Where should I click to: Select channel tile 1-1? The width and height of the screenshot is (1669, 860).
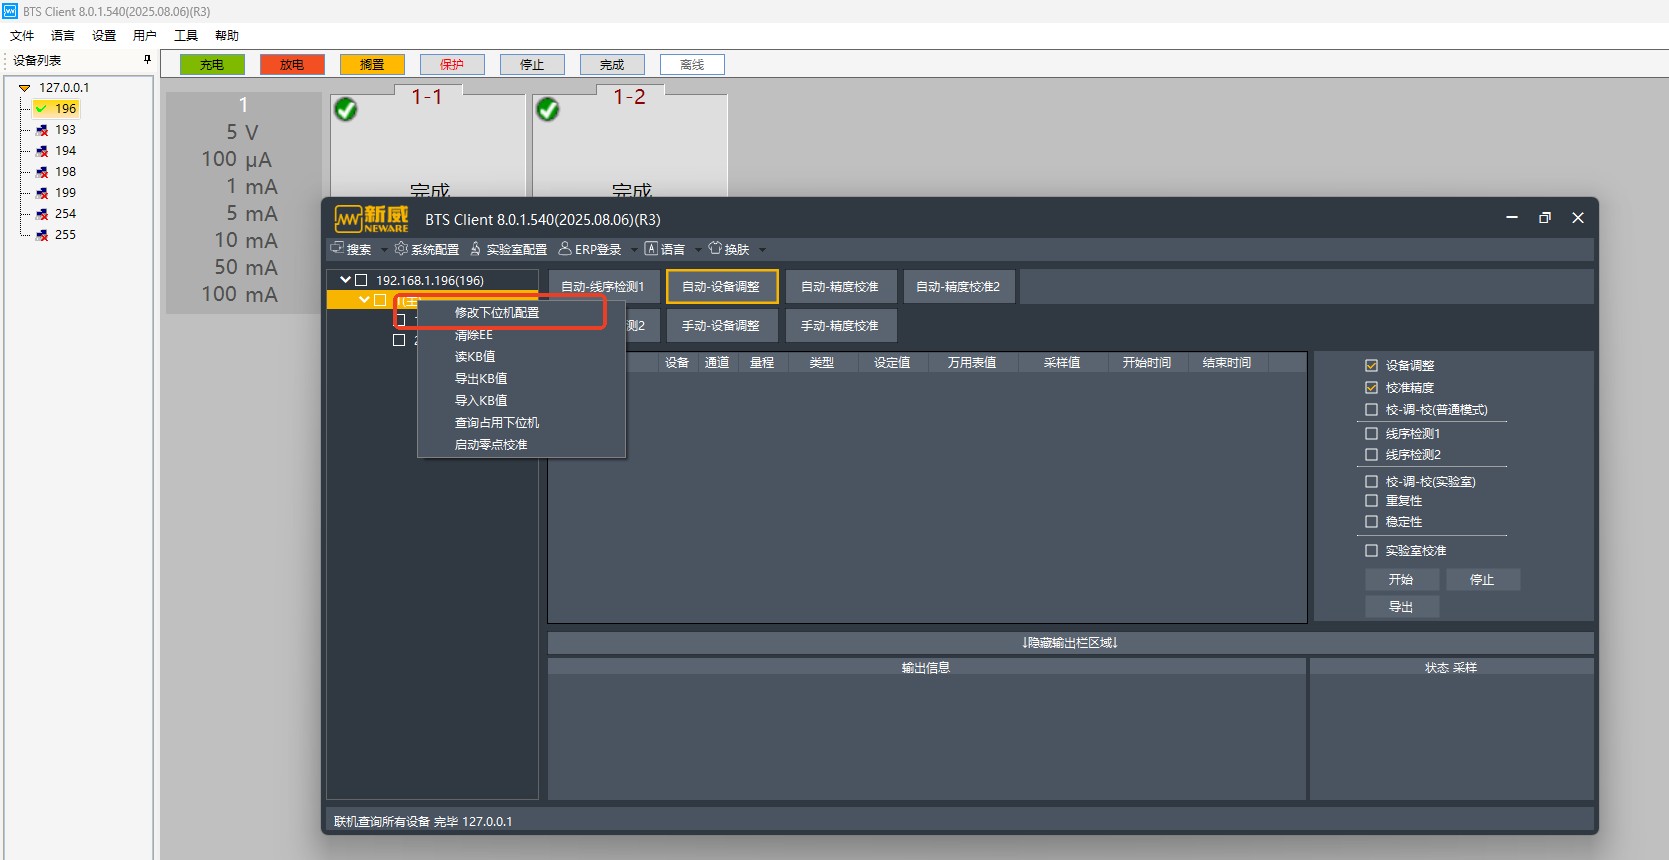428,146
